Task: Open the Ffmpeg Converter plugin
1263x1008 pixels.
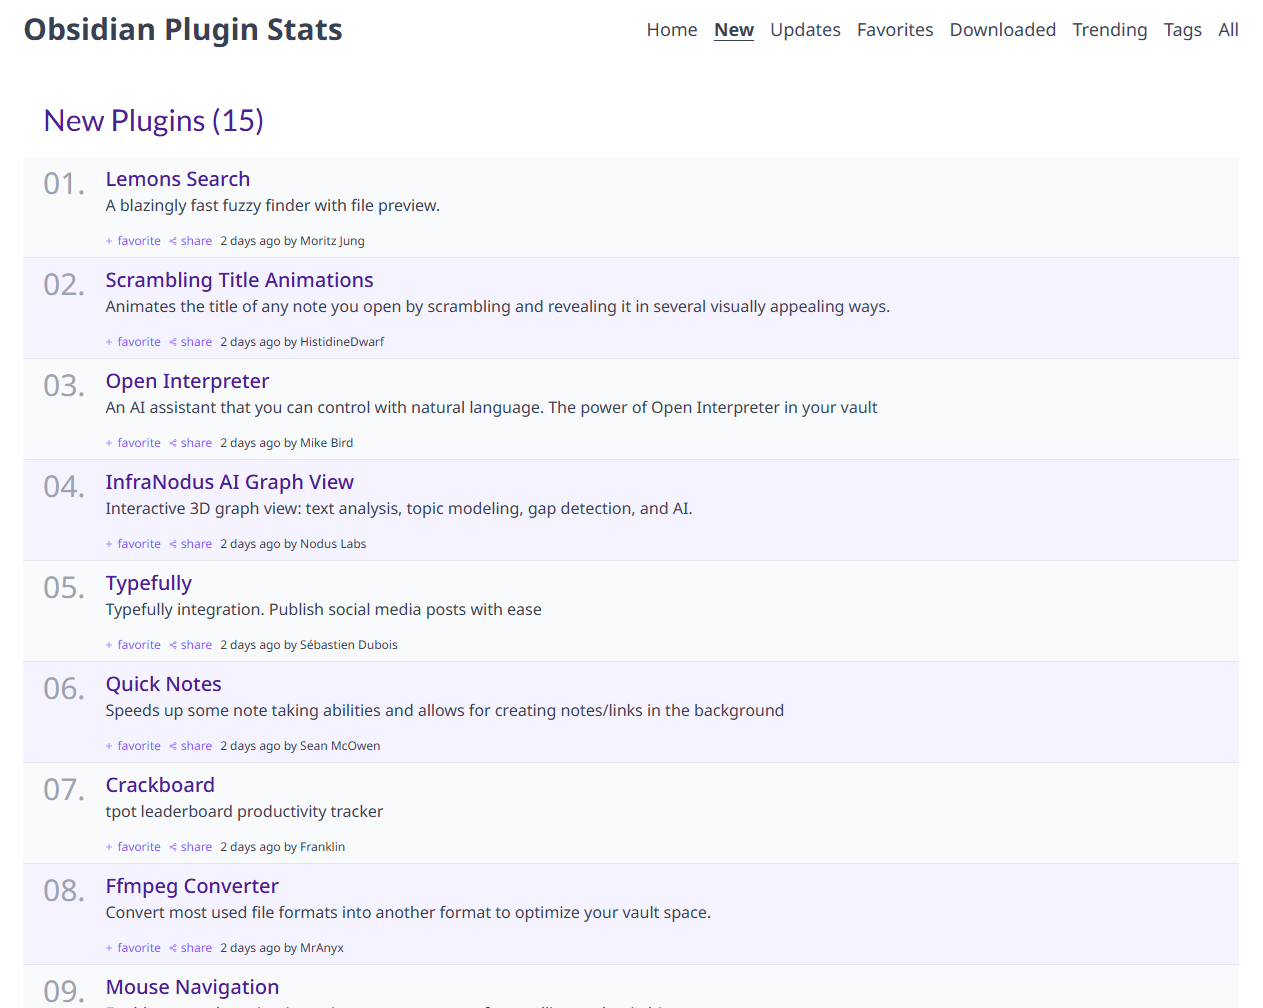Action: coord(192,886)
